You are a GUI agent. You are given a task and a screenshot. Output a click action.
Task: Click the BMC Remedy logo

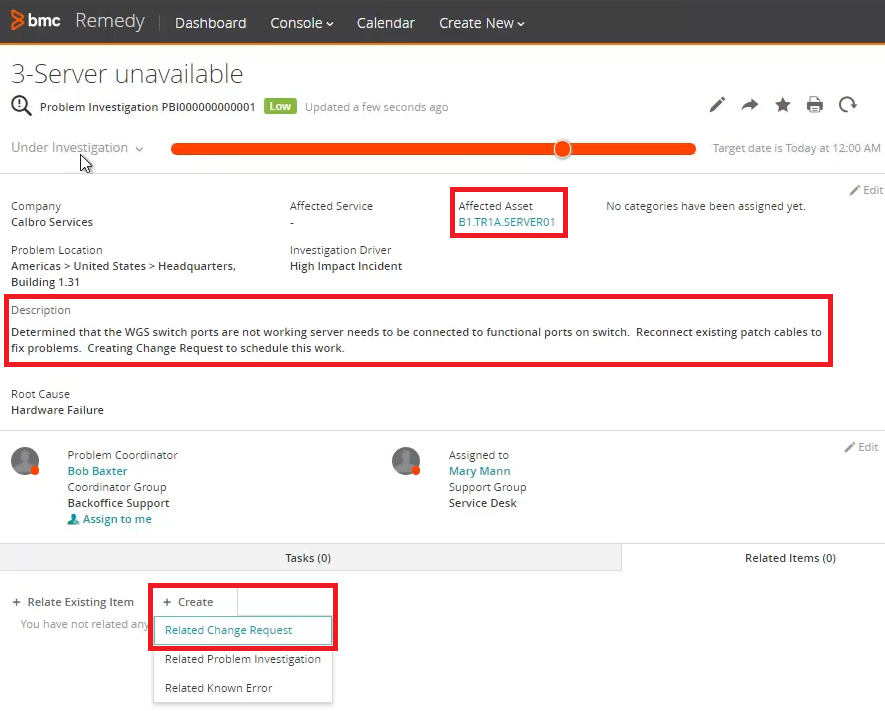(x=78, y=21)
